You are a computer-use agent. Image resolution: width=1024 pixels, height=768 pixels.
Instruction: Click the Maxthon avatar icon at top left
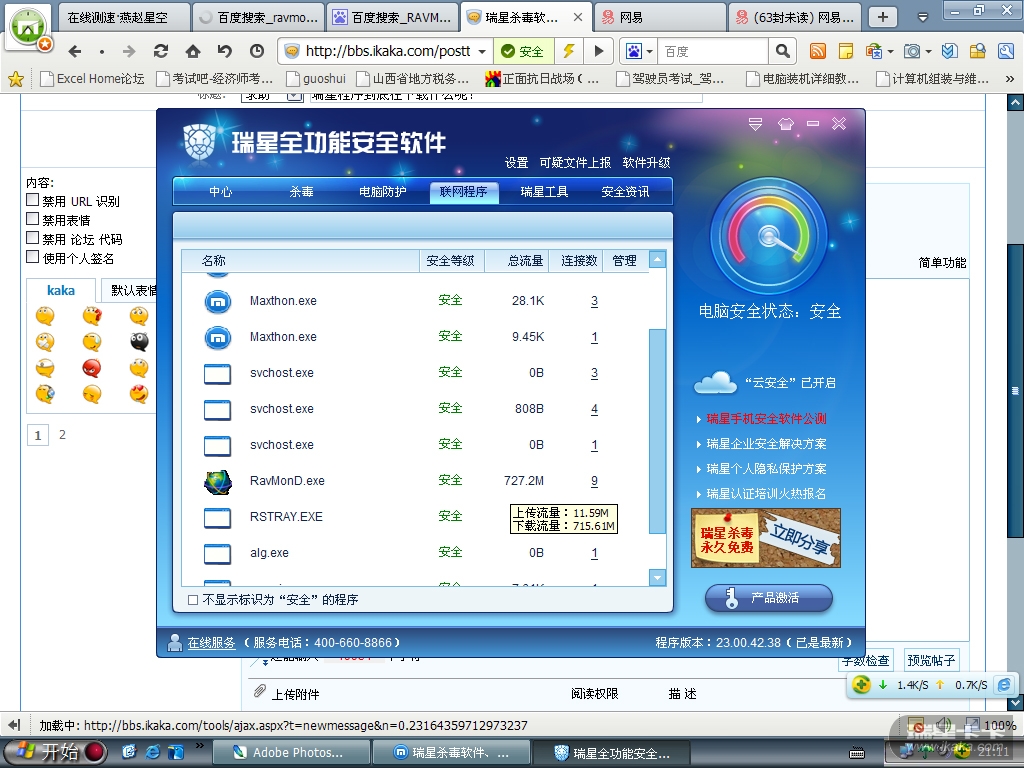click(x=27, y=27)
